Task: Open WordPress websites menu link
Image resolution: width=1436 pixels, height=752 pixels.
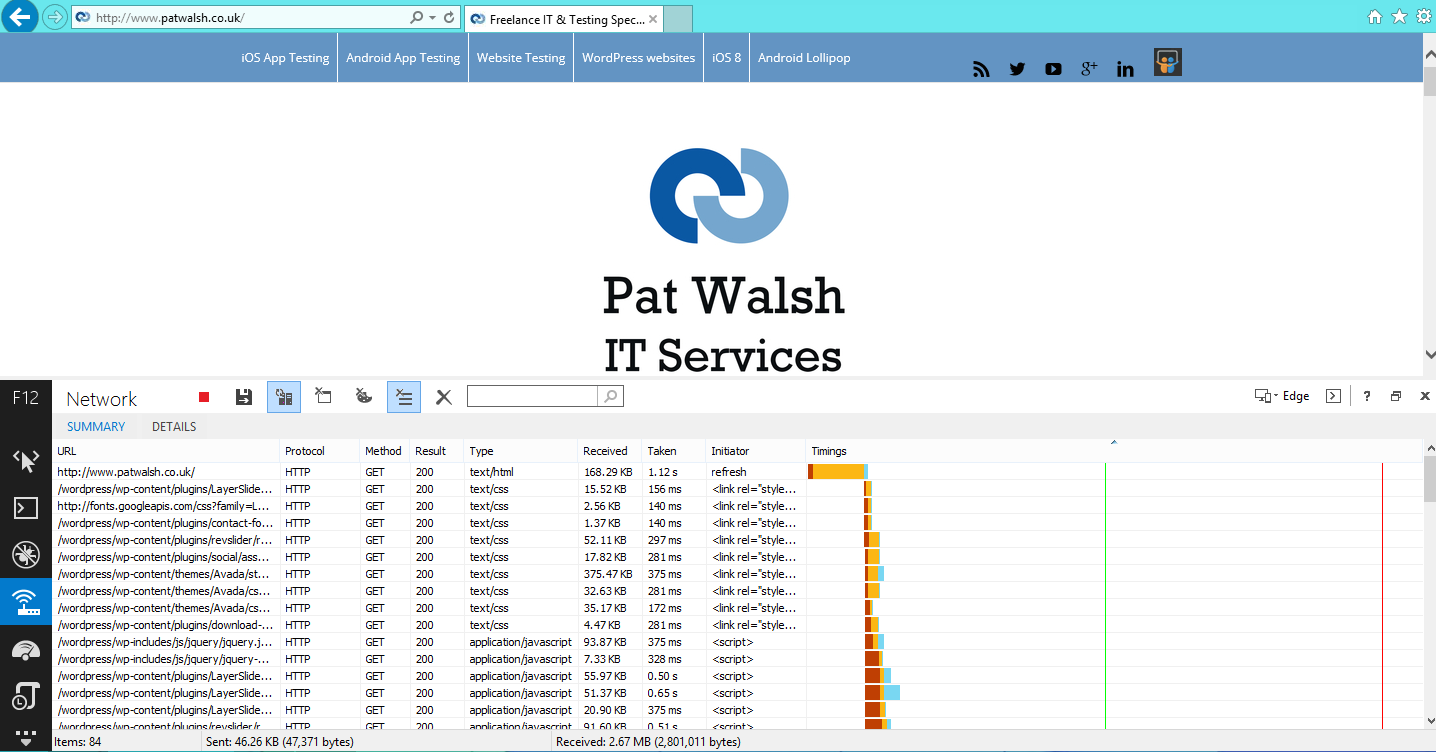Action: pos(638,58)
